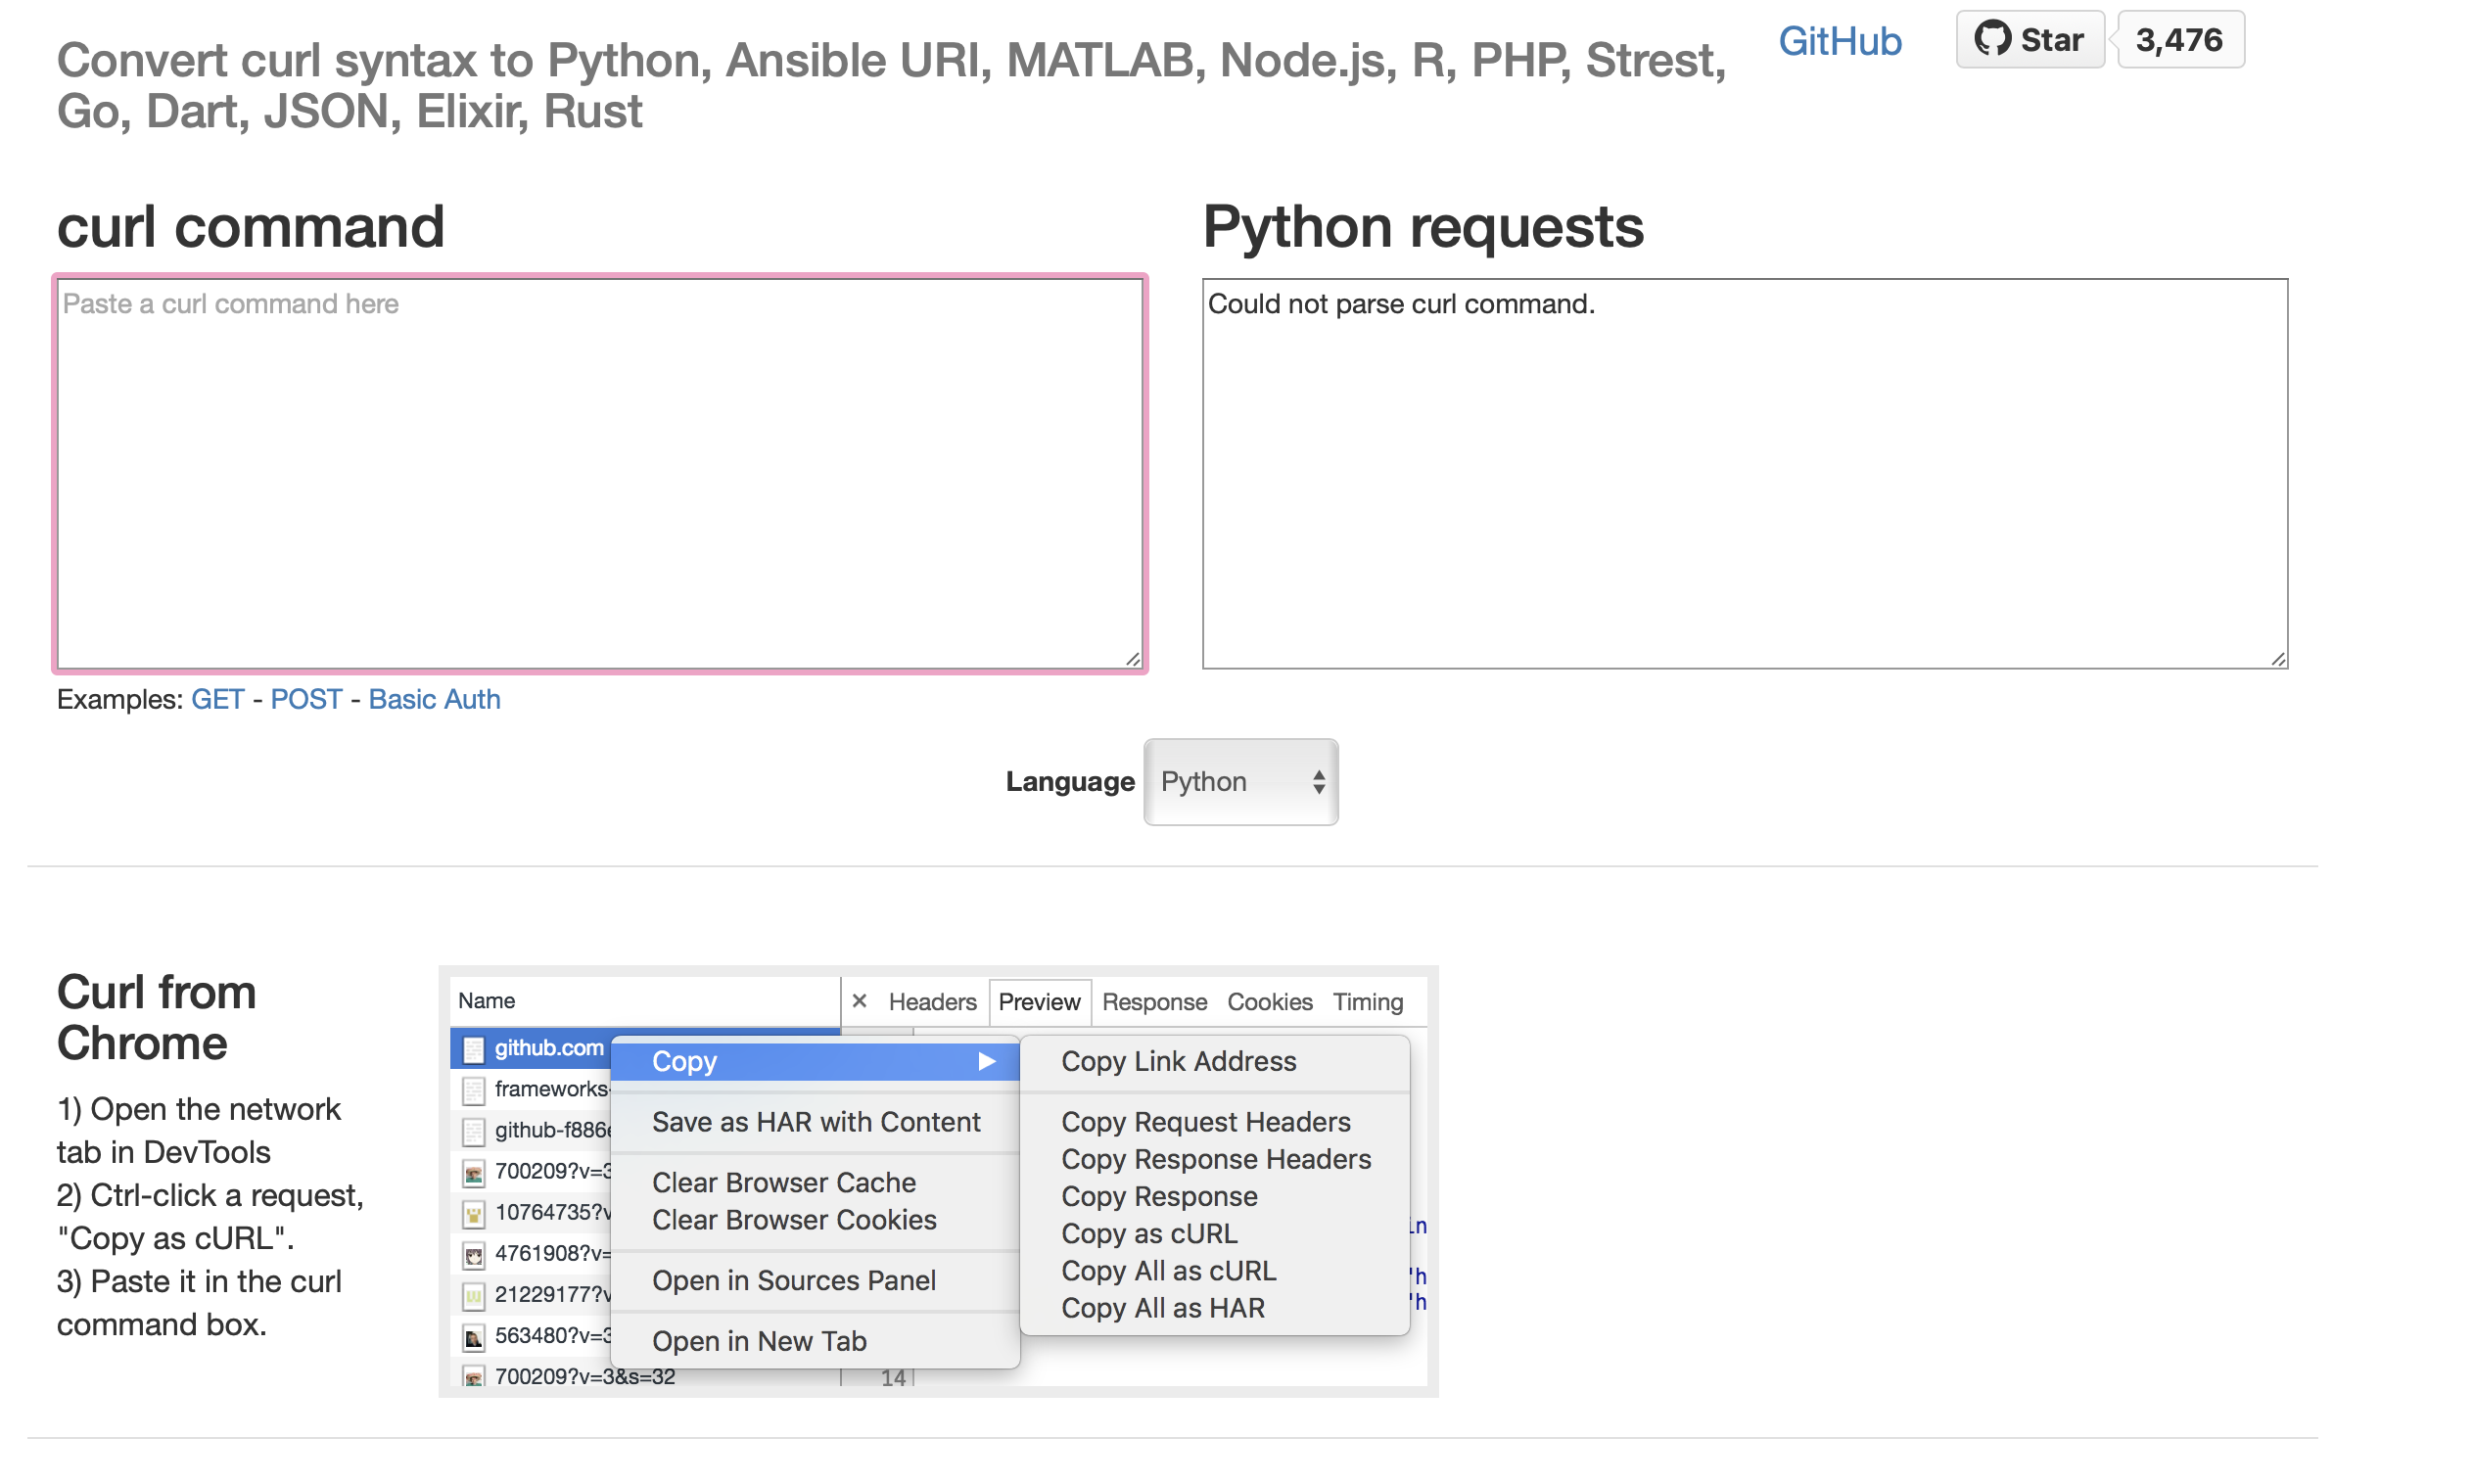The image size is (2473, 1484).
Task: Grab the Python output resize handle
Action: coord(2277,659)
